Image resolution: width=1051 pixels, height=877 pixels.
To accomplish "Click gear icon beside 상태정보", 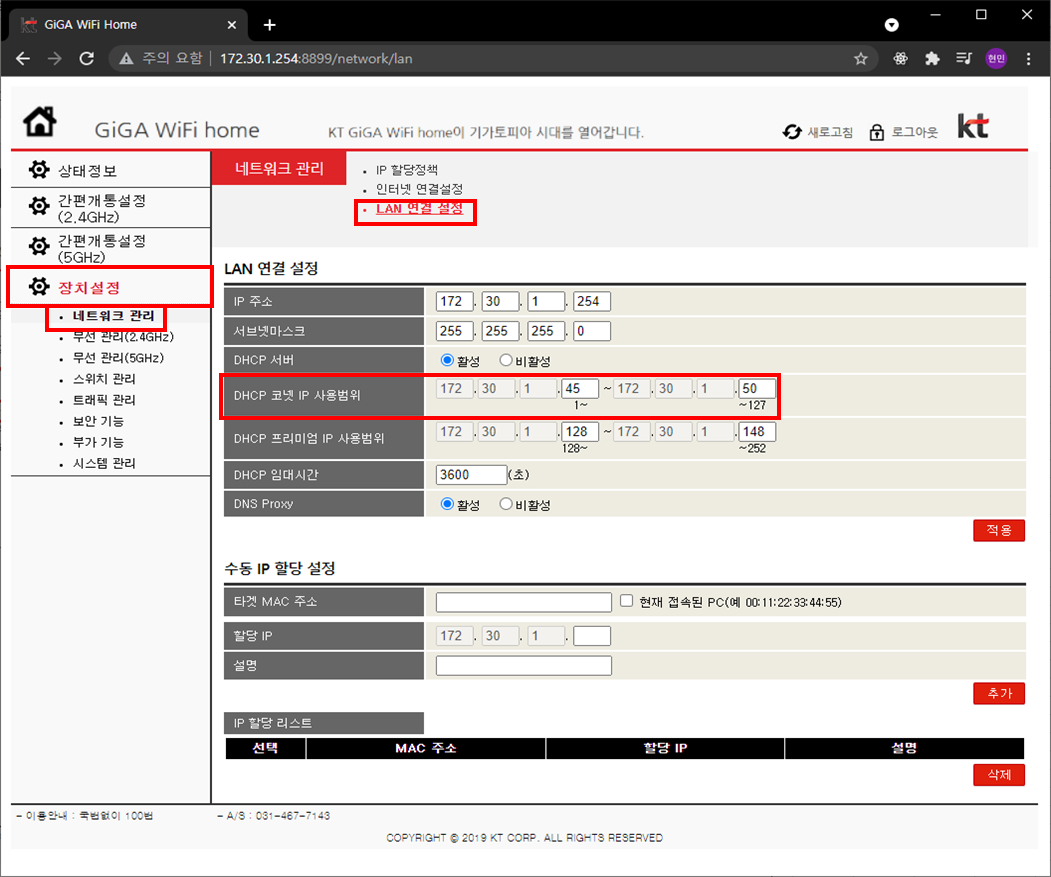I will [x=39, y=170].
